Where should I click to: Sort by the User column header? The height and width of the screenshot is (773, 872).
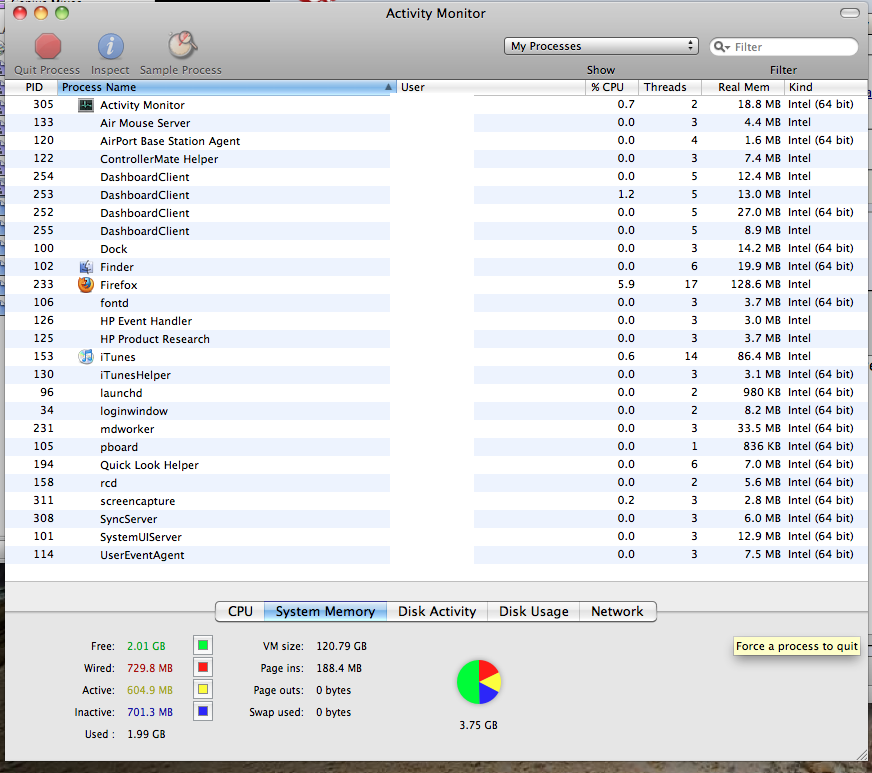490,87
